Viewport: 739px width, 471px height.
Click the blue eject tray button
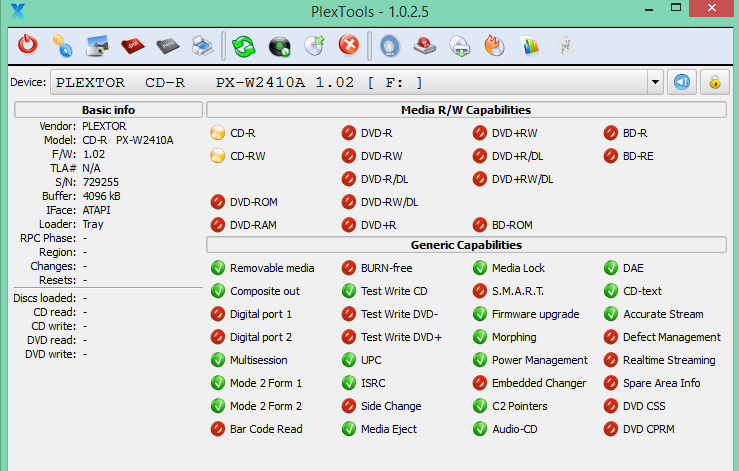[682, 82]
